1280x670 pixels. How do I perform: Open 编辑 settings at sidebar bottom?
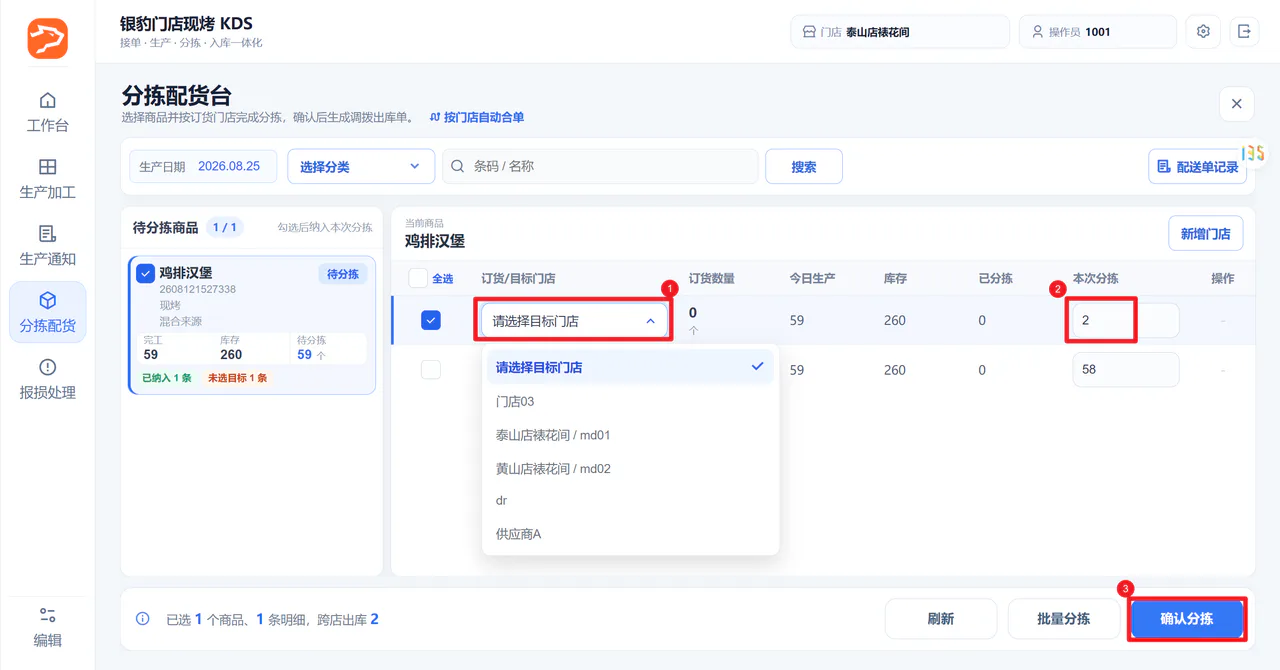pyautogui.click(x=47, y=627)
